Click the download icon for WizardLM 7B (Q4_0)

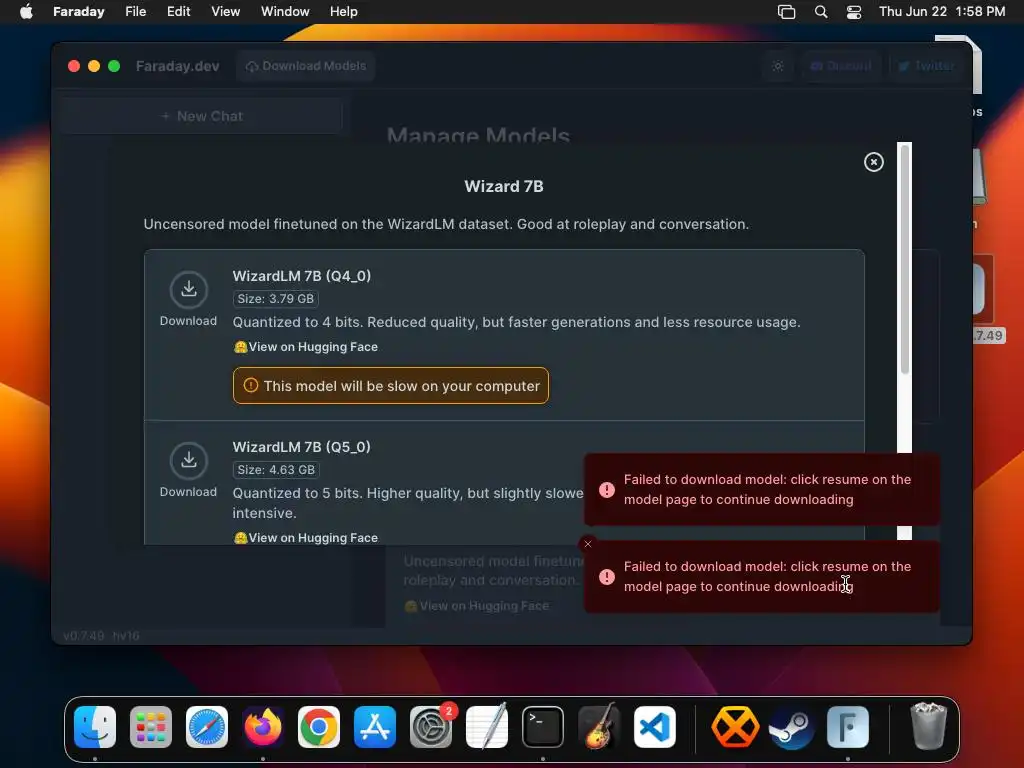click(189, 289)
